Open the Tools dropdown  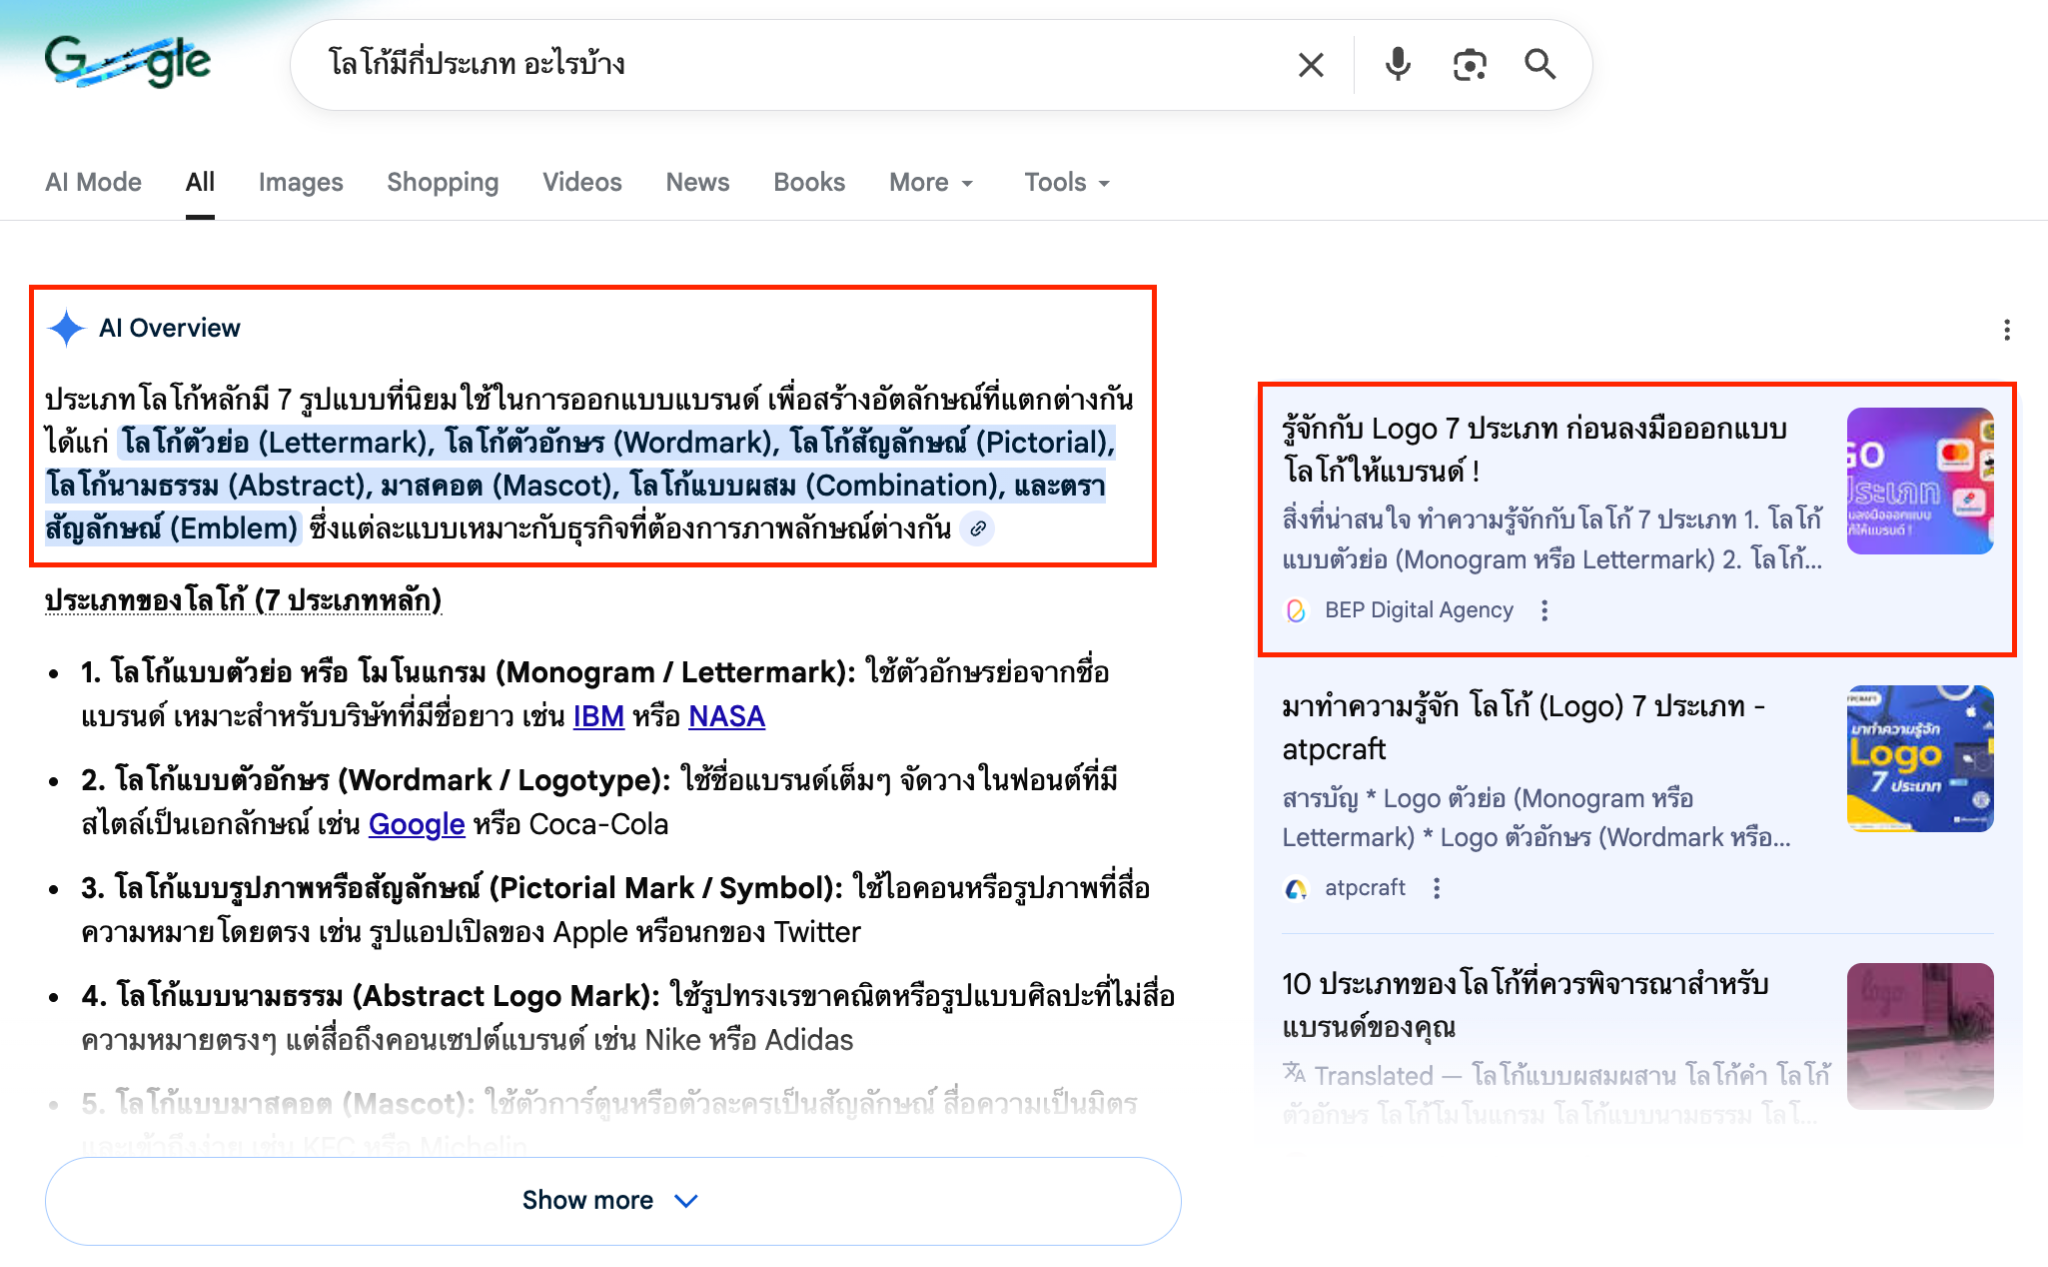(1065, 182)
